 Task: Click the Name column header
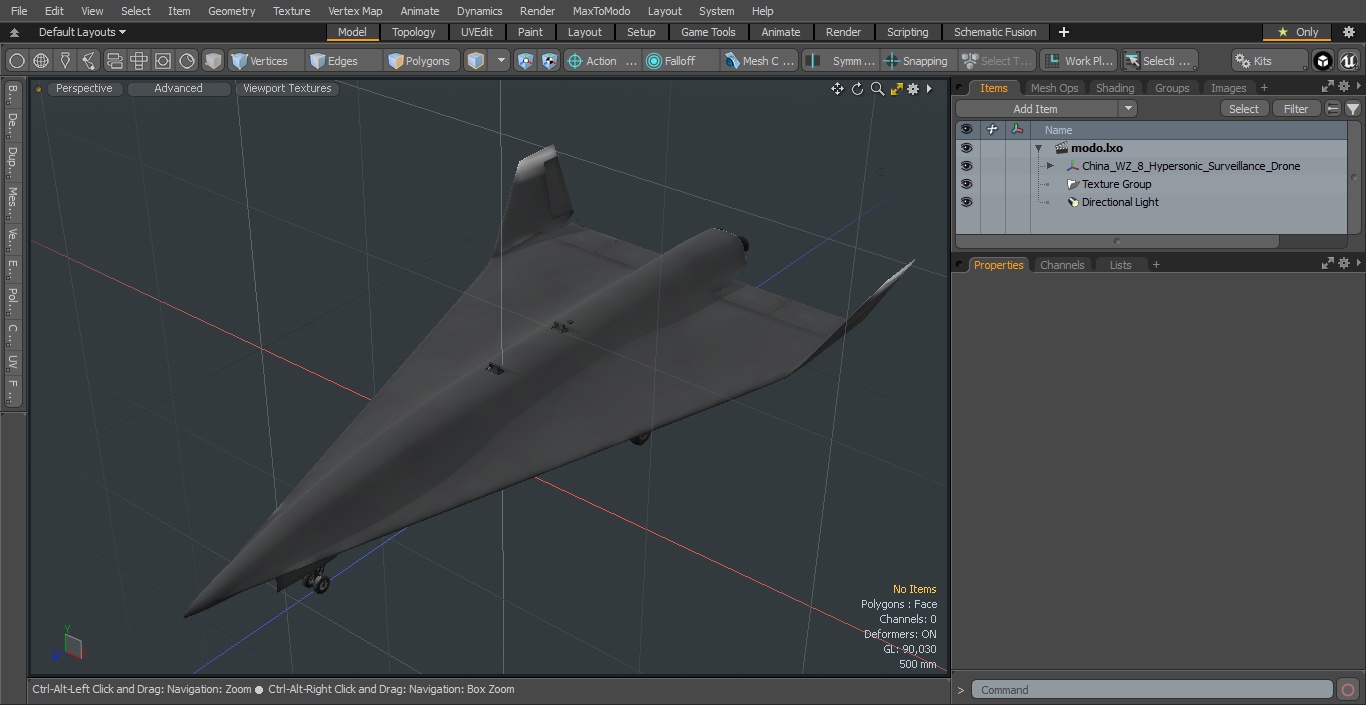click(x=1058, y=130)
